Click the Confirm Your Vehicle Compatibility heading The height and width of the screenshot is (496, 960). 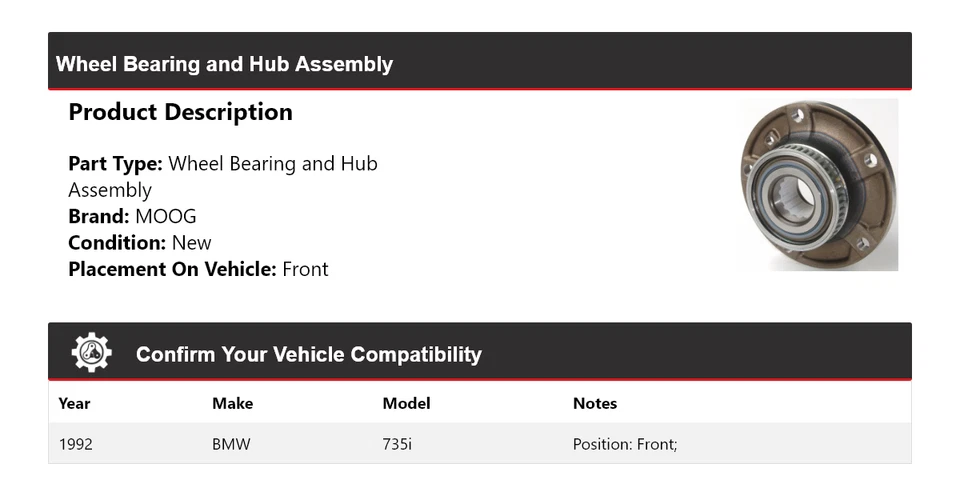point(308,354)
